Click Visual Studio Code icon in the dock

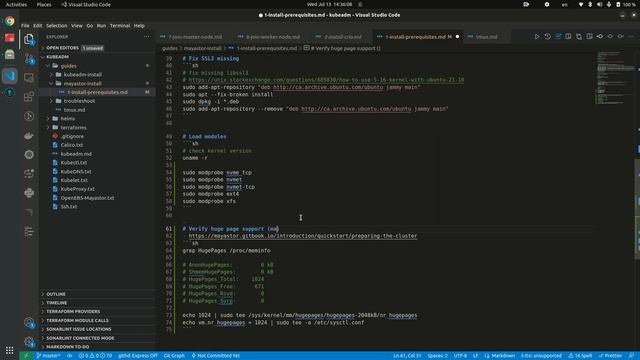tap(9, 76)
